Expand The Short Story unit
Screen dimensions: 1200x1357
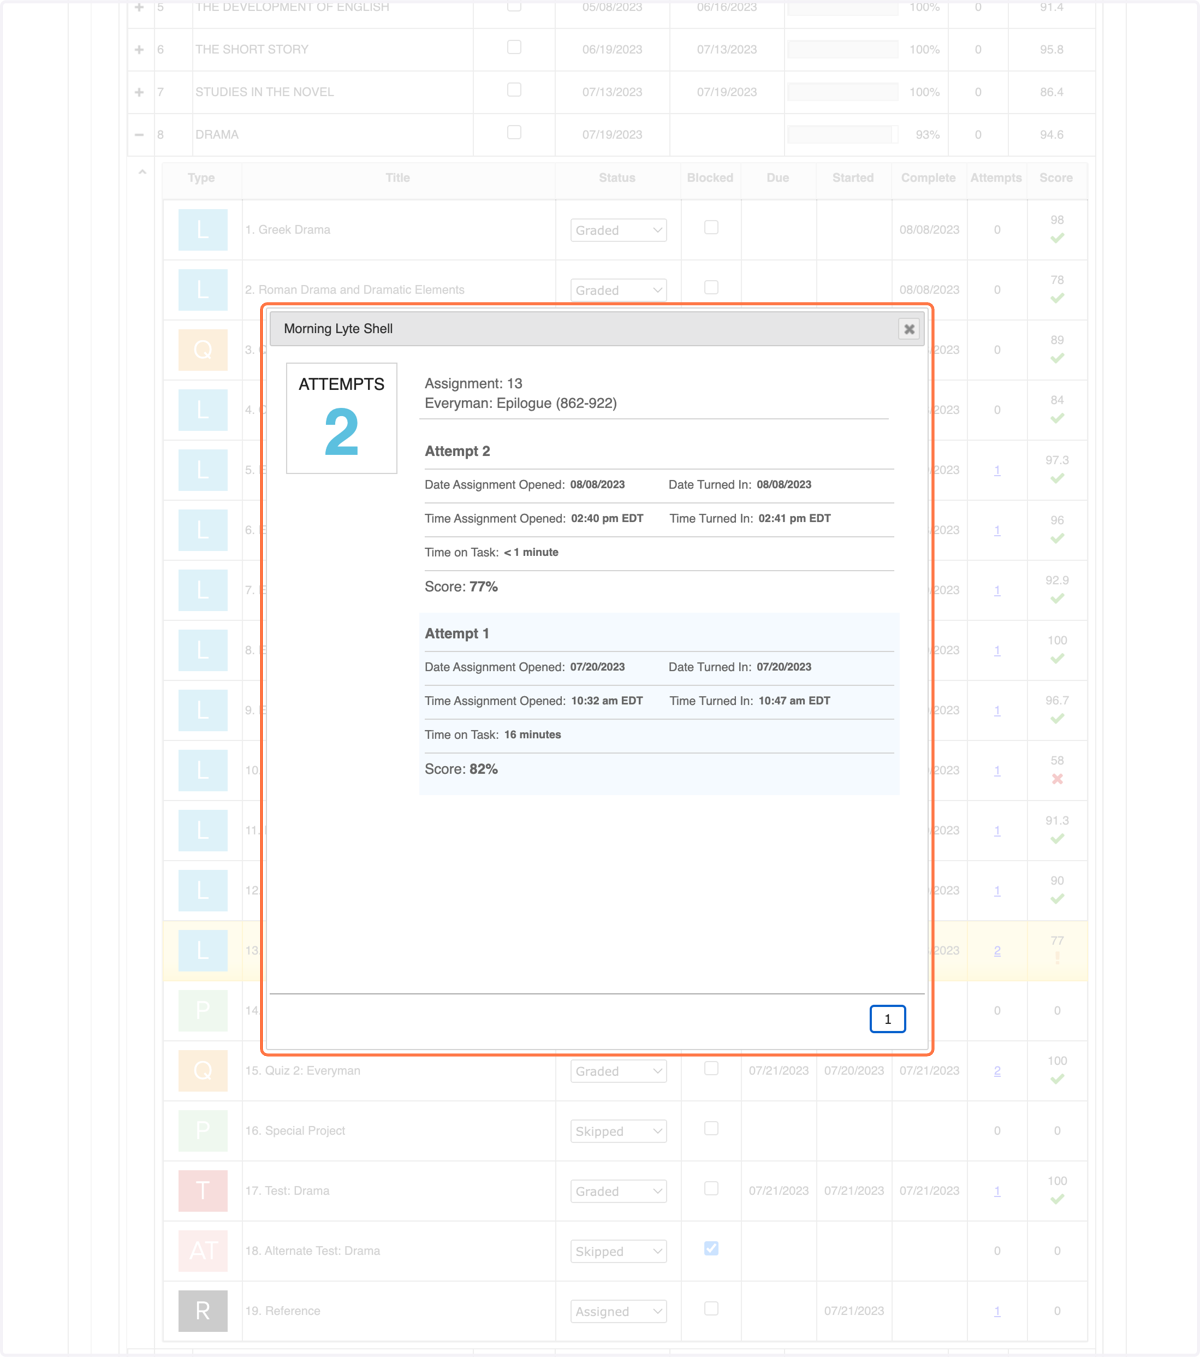(139, 49)
